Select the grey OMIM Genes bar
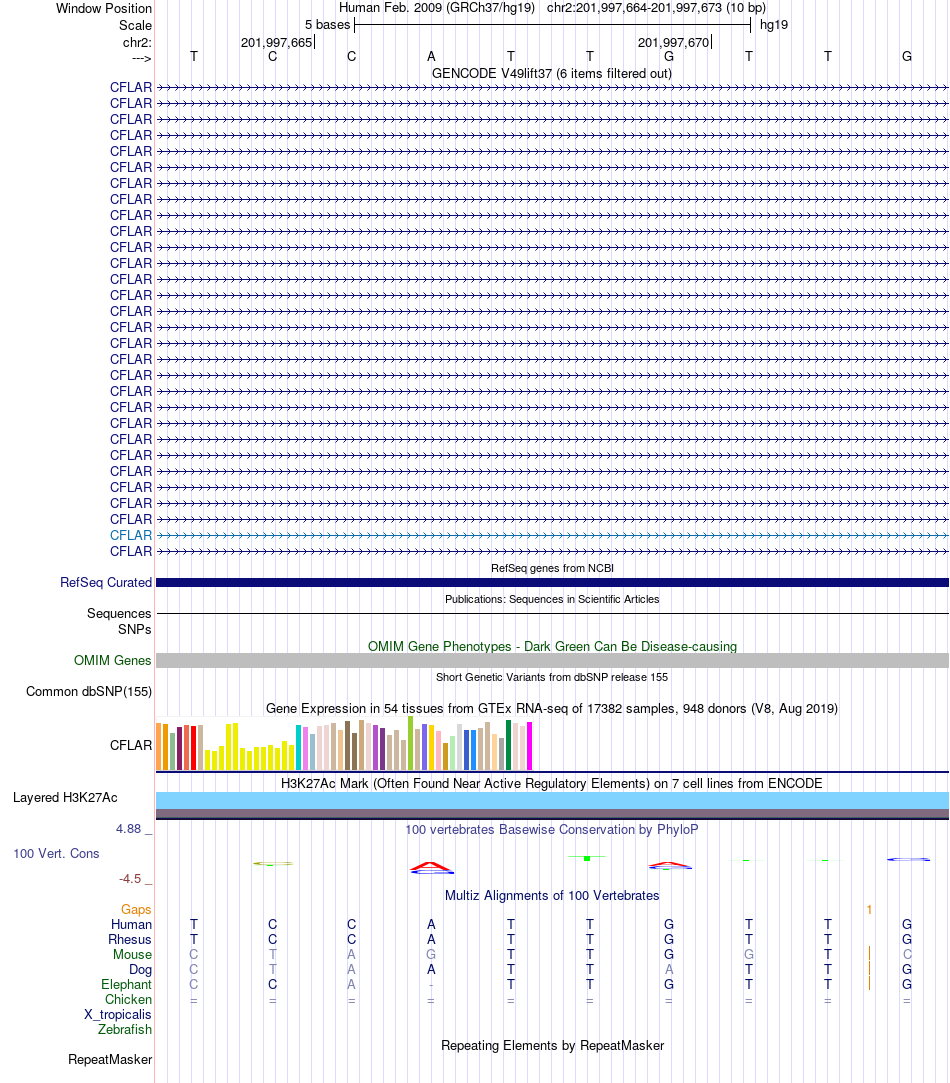 pos(552,660)
